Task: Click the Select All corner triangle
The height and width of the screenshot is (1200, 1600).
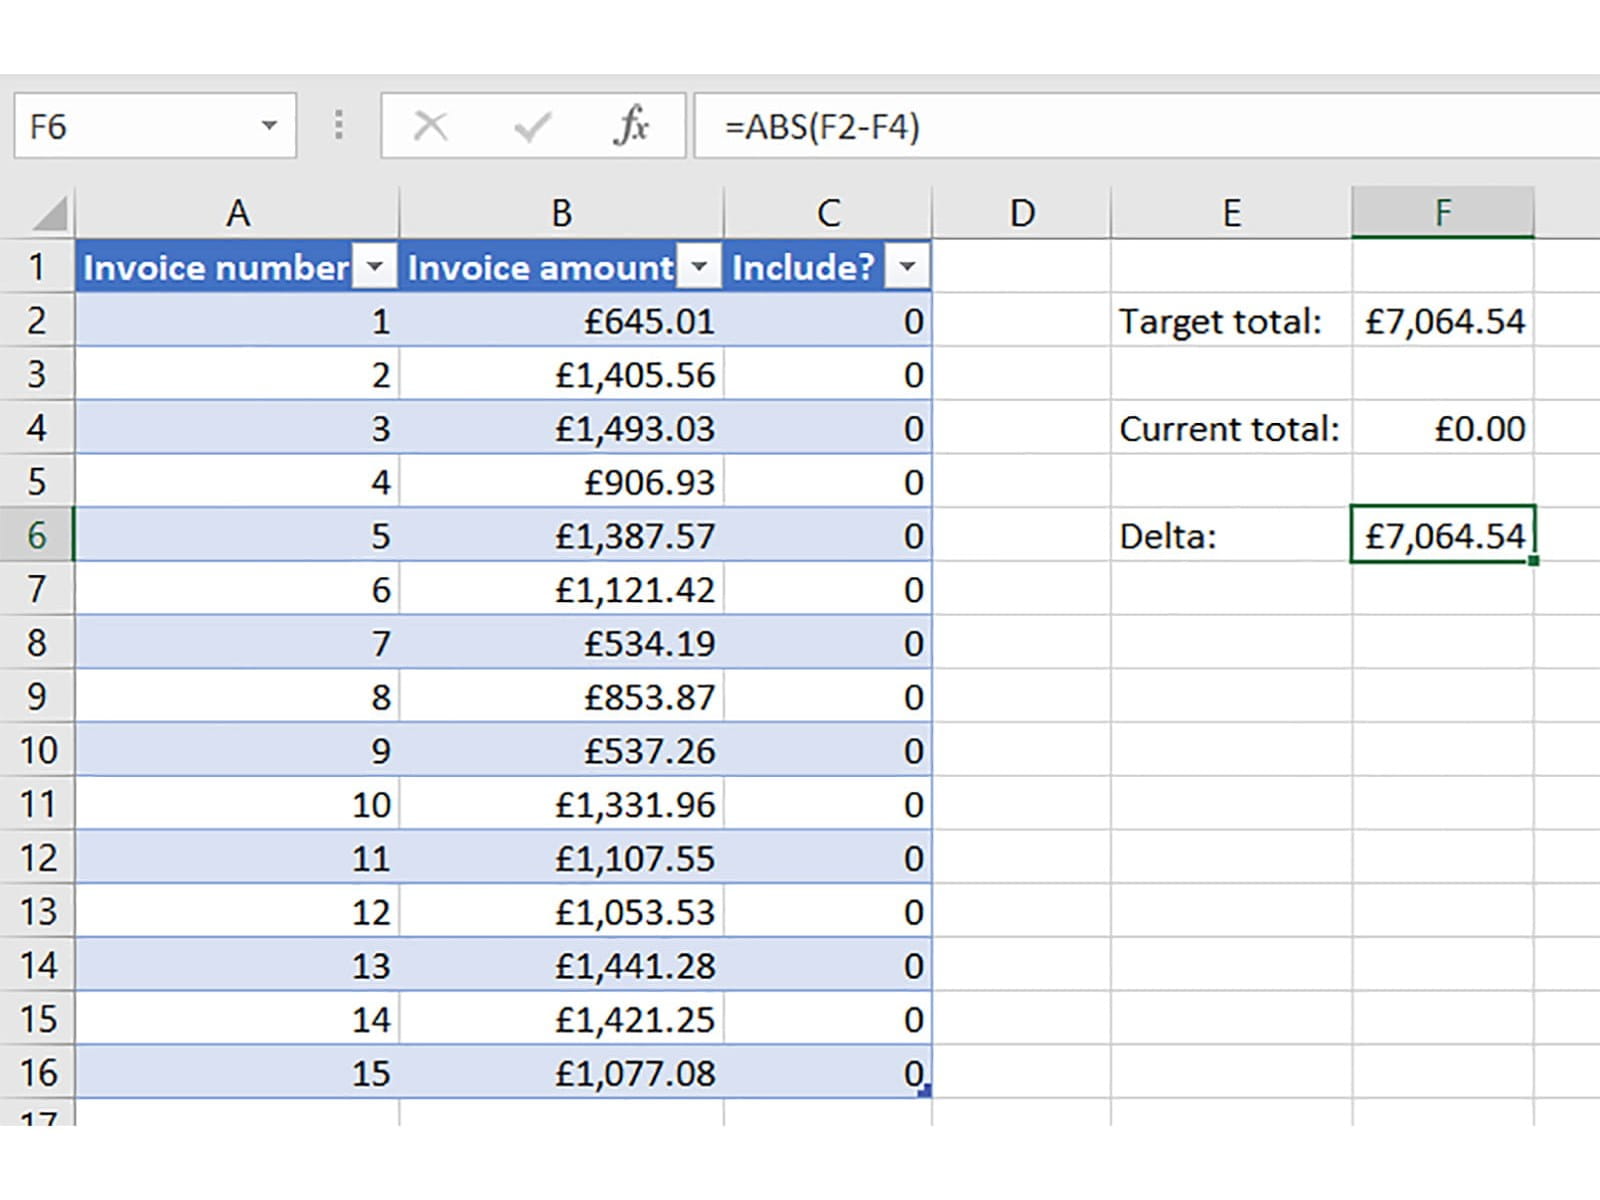Action: [48, 213]
